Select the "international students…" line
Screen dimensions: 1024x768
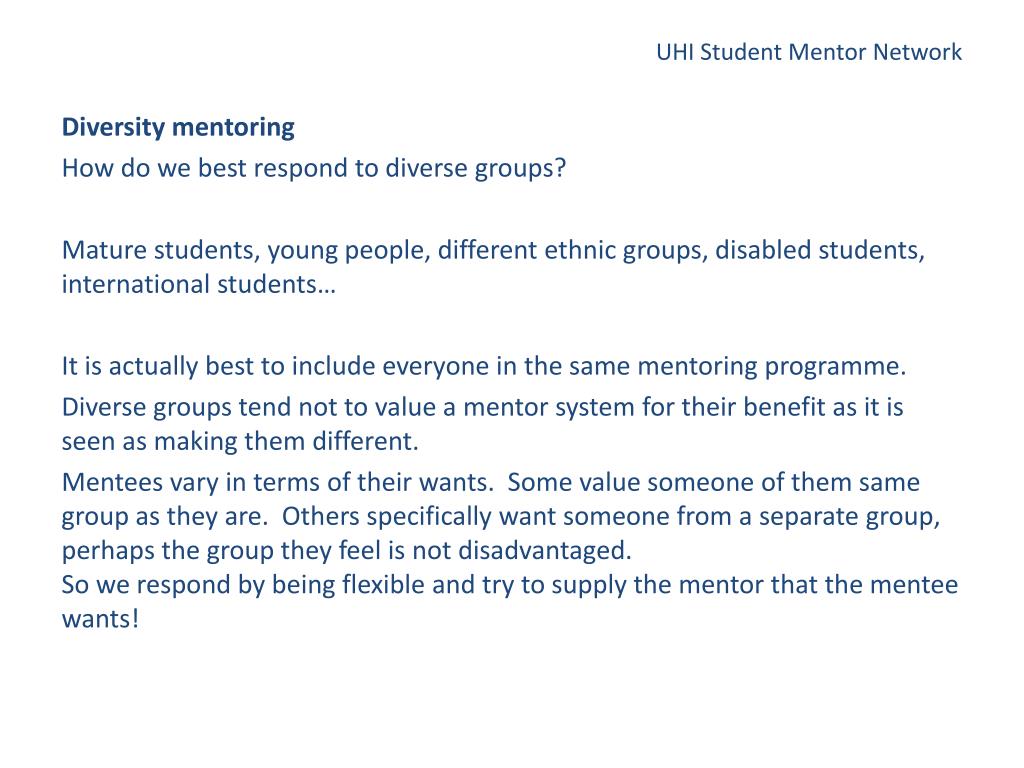tap(199, 285)
